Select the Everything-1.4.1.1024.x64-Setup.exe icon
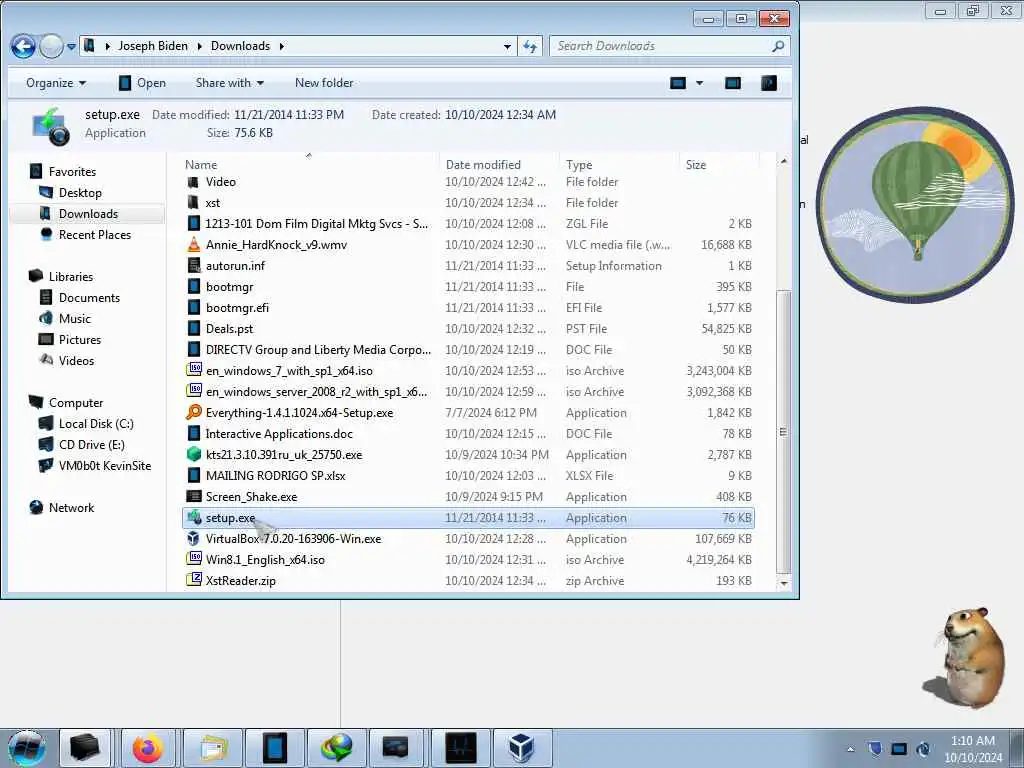This screenshot has width=1024, height=768. pyautogui.click(x=194, y=413)
